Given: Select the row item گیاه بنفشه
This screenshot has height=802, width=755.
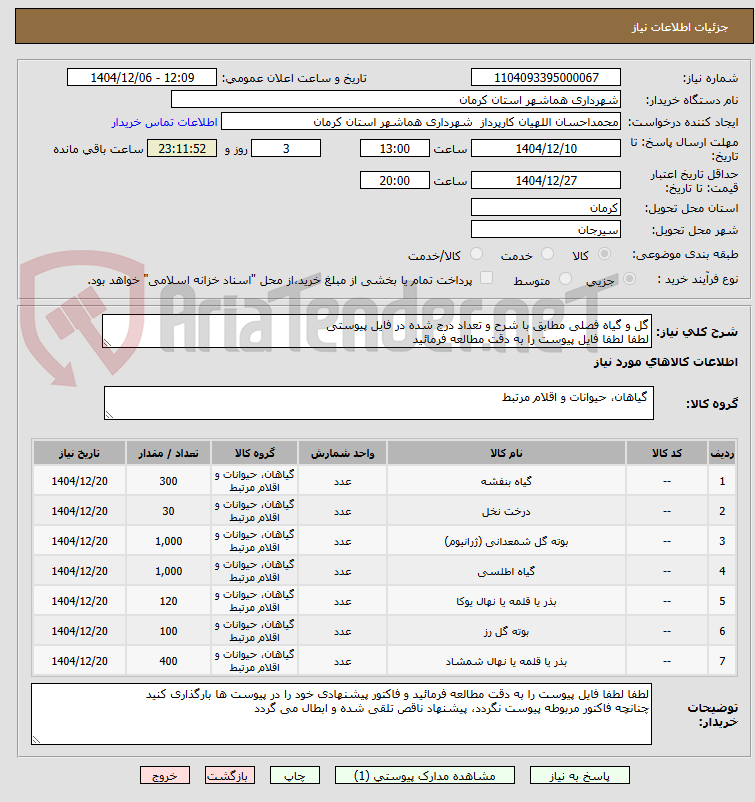Looking at the screenshot, I should tap(506, 481).
